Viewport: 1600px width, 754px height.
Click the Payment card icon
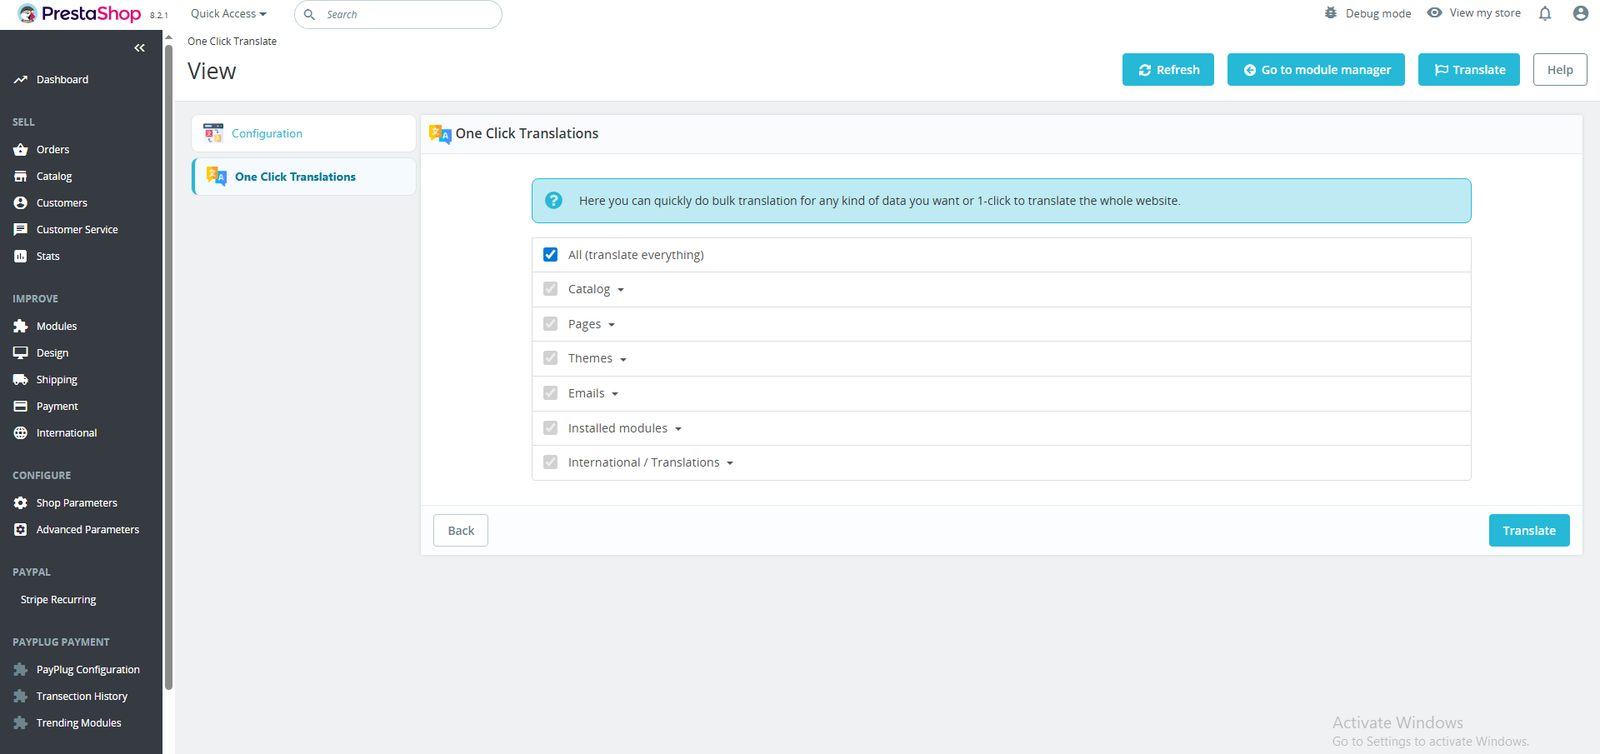click(20, 406)
